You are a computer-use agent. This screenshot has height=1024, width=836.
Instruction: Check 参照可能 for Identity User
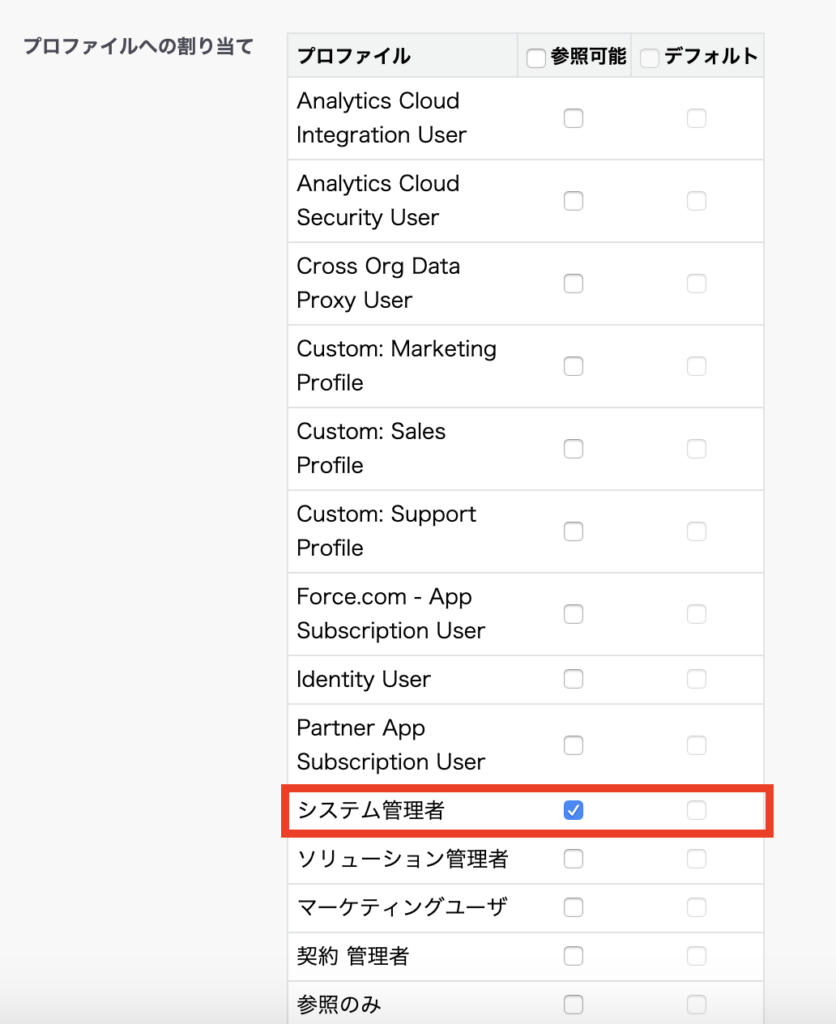pos(573,679)
